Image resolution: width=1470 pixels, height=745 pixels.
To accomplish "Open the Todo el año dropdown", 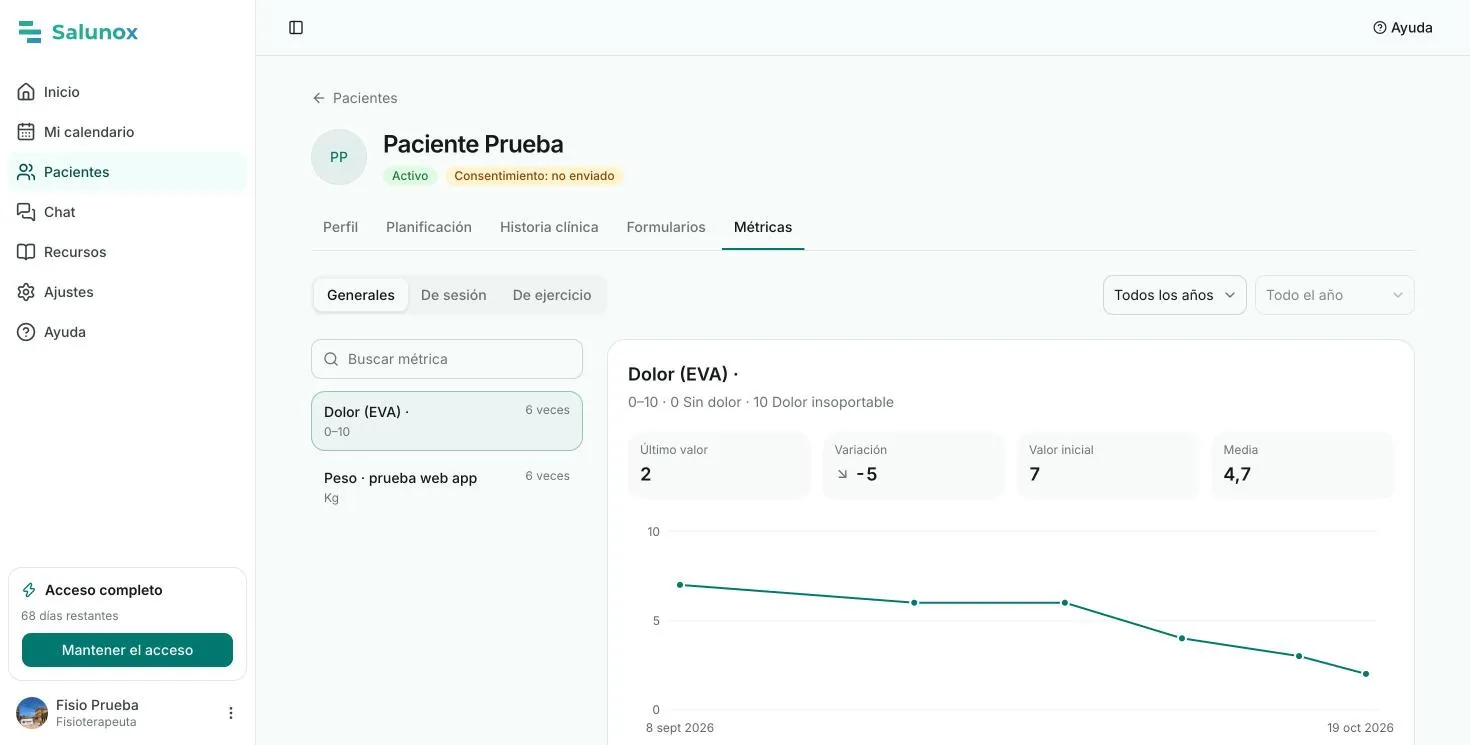I will (x=1335, y=295).
